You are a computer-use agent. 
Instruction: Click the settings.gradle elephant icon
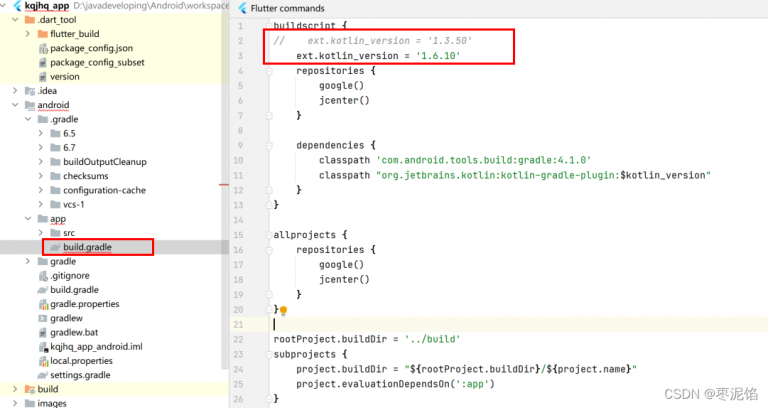click(42, 375)
